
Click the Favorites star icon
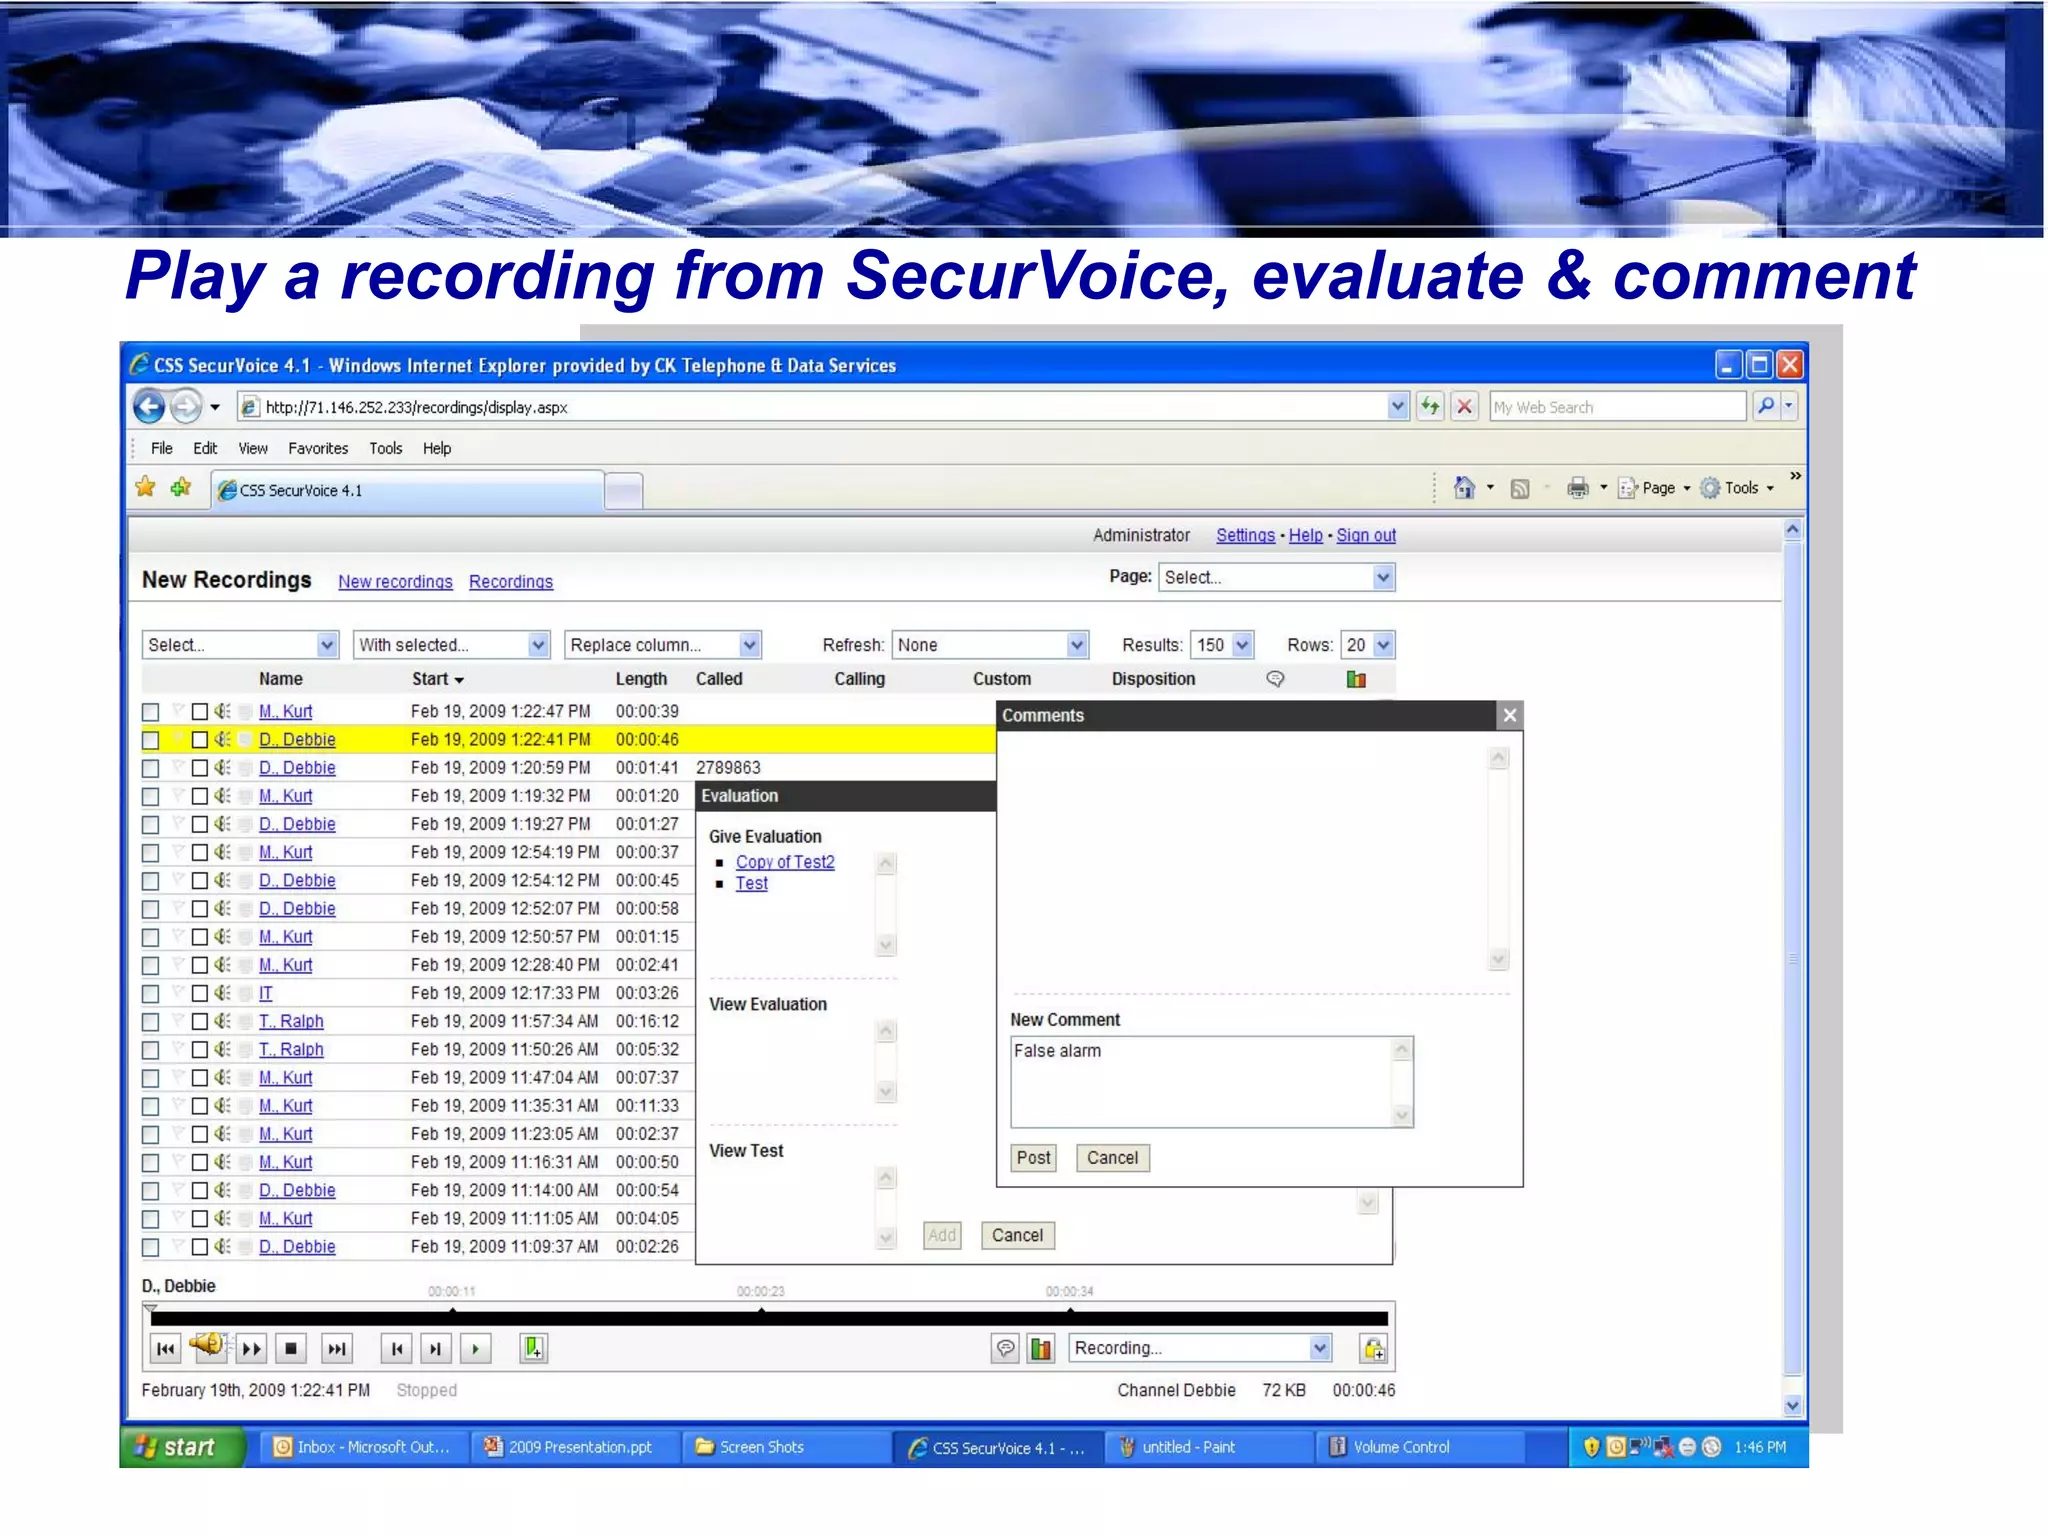(146, 488)
